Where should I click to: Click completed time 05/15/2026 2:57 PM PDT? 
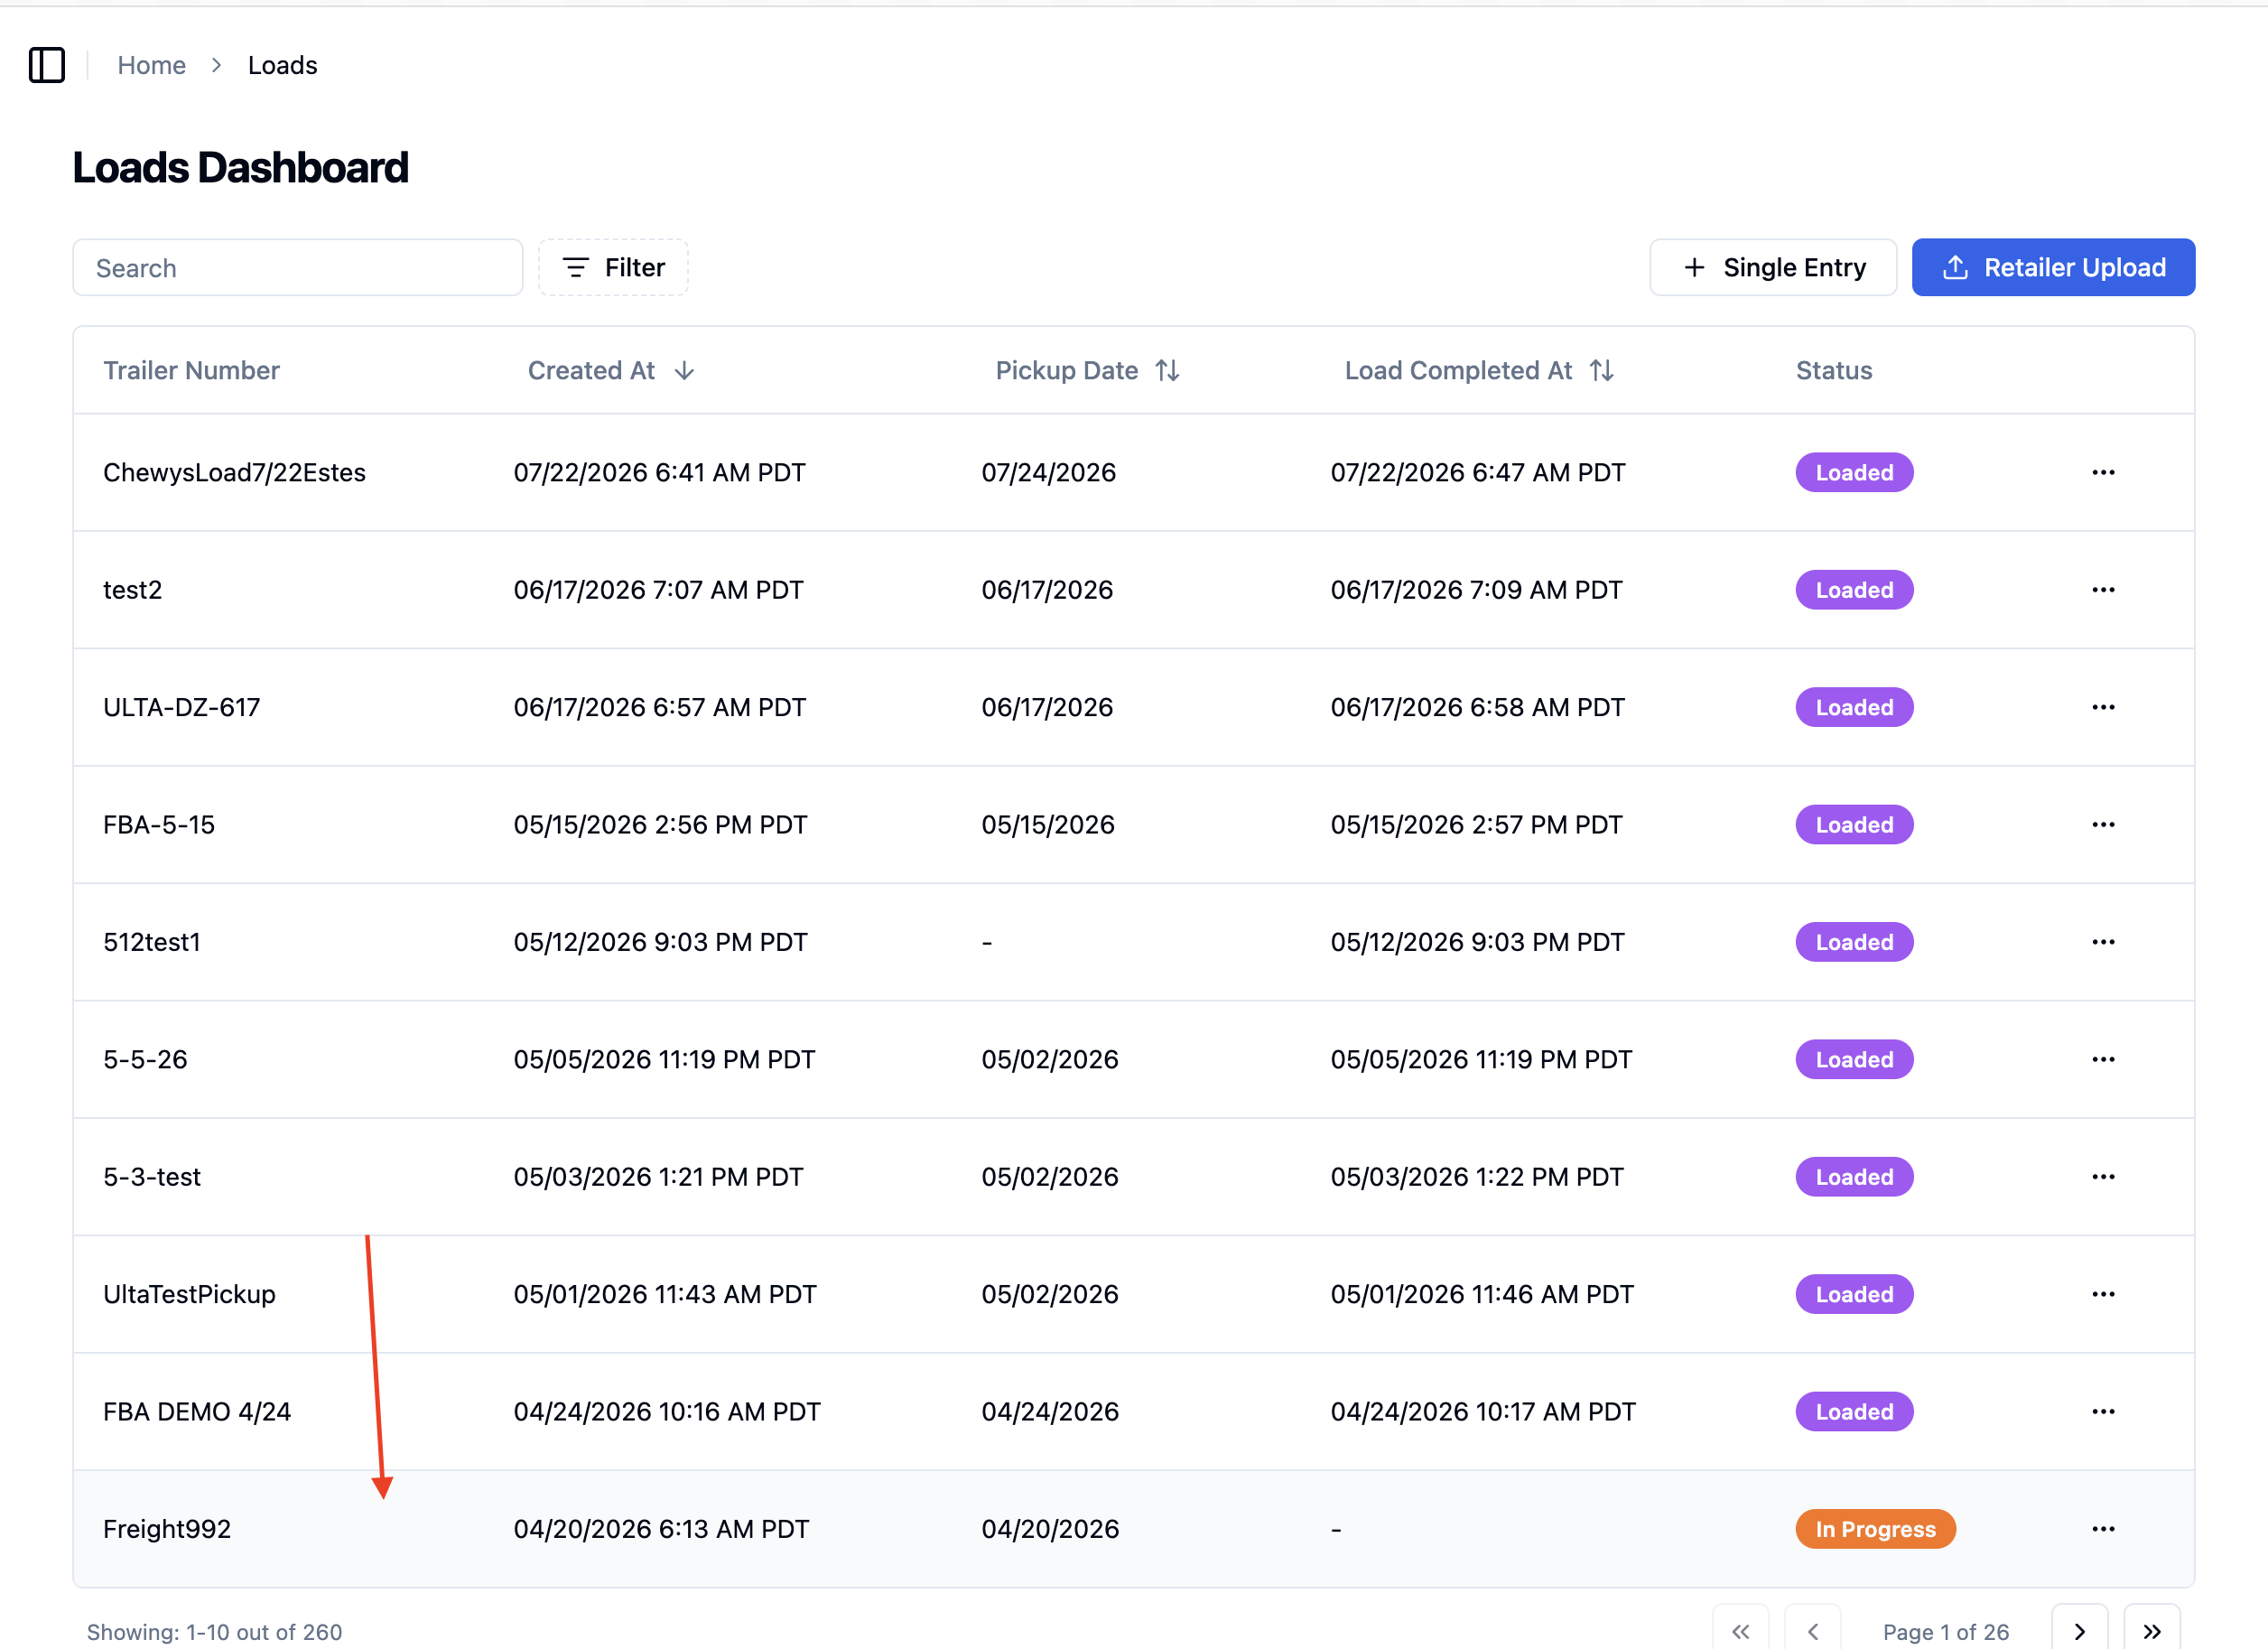point(1476,825)
